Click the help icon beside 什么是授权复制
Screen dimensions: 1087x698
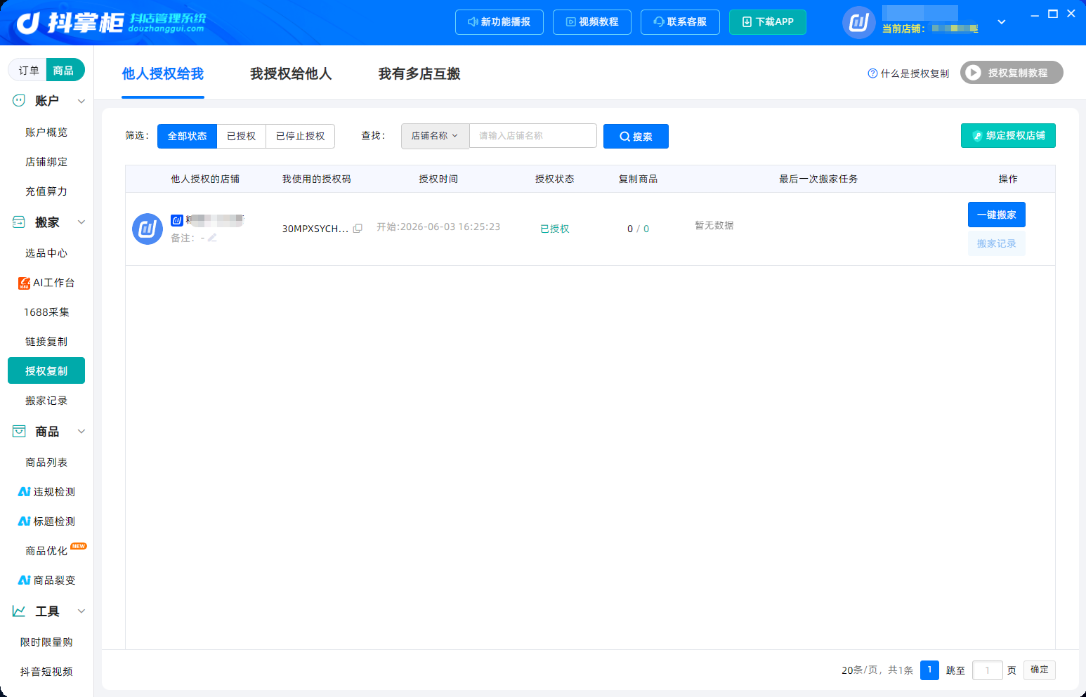click(872, 73)
